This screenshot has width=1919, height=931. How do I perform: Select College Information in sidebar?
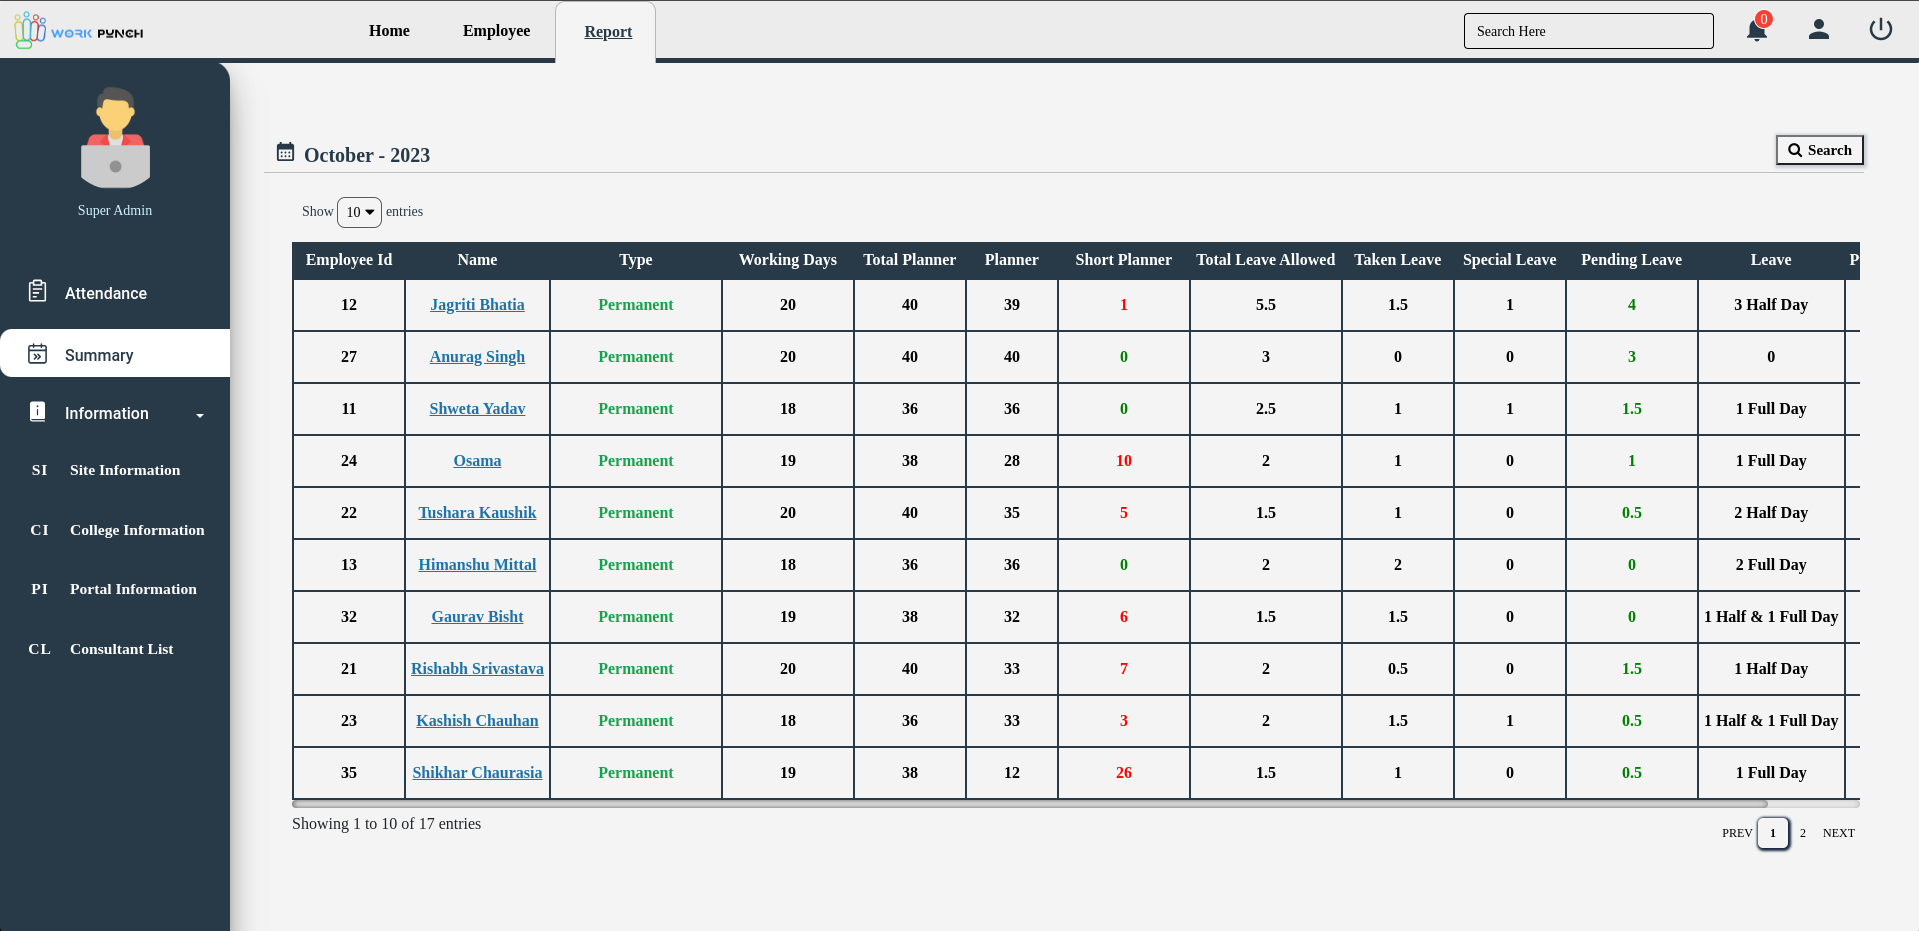136,530
